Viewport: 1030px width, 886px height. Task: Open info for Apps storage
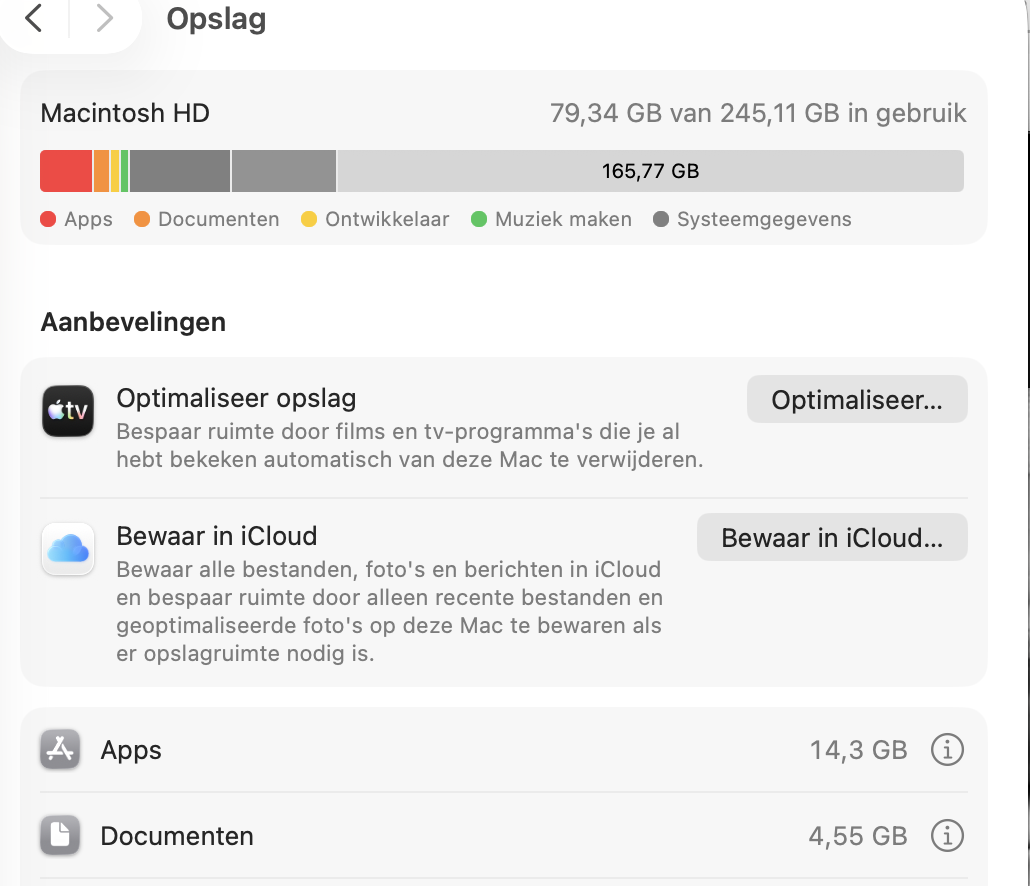click(946, 750)
